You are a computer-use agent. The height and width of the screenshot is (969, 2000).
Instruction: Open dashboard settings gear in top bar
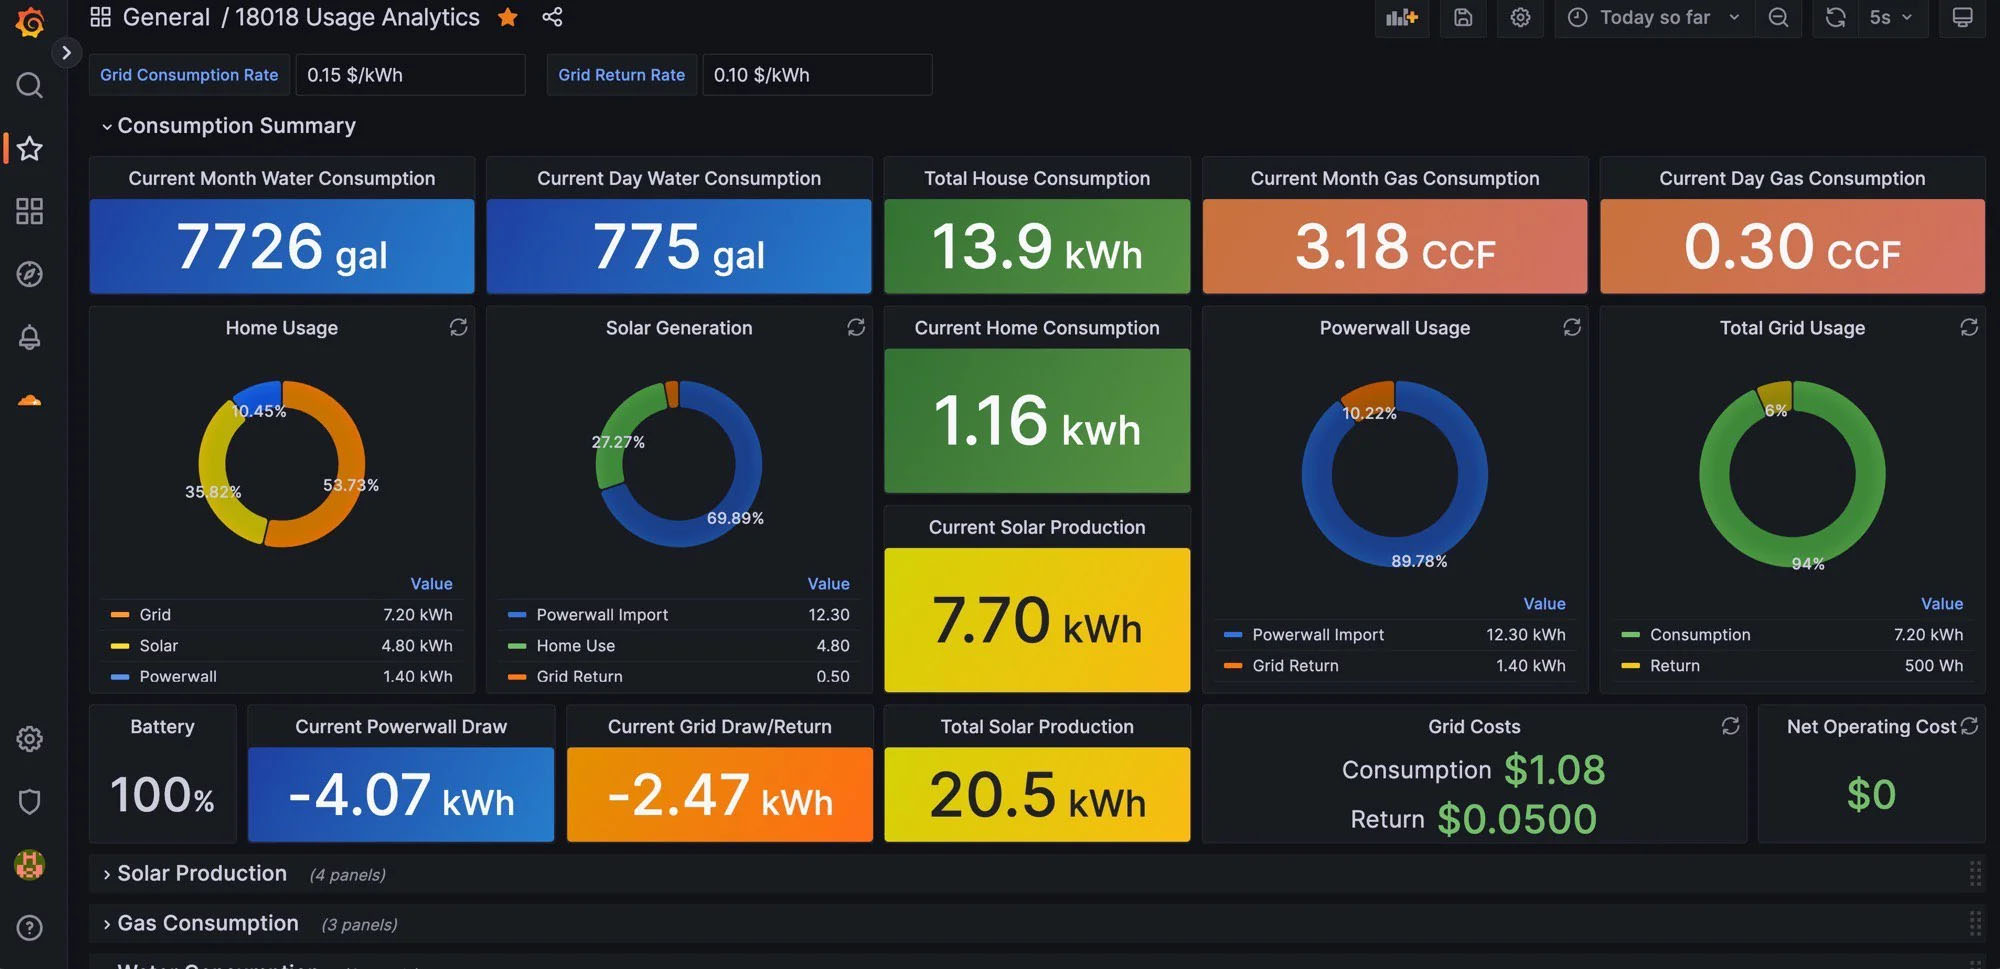(1520, 18)
